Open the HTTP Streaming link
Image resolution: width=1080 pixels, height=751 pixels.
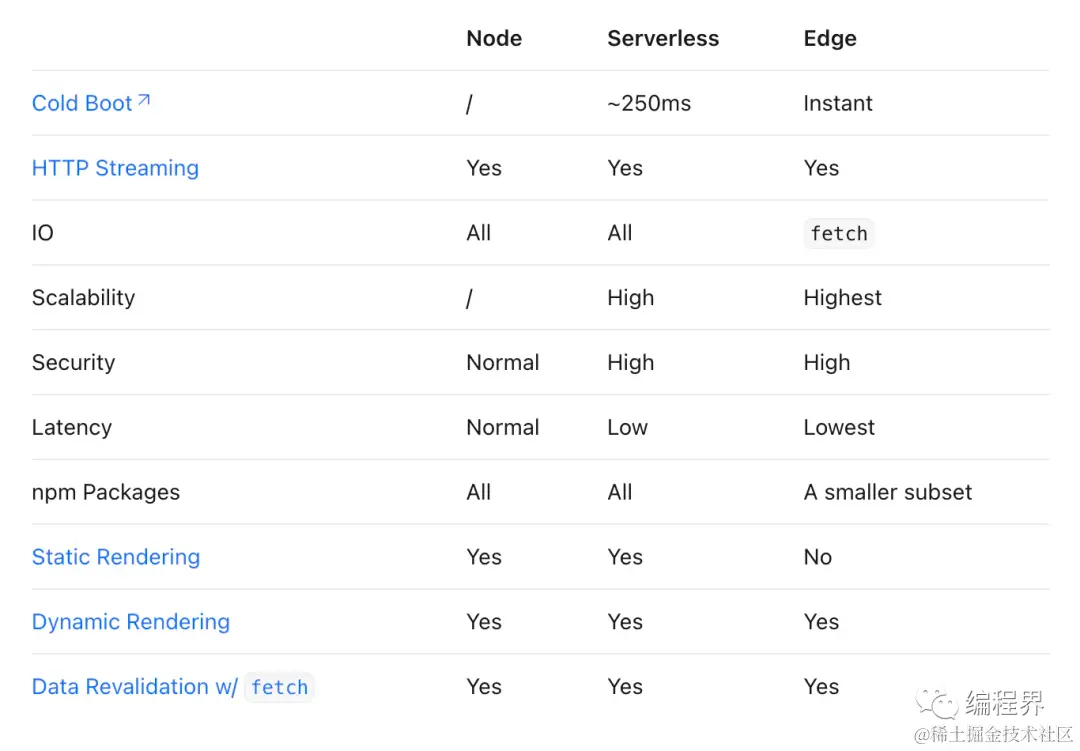click(x=115, y=168)
